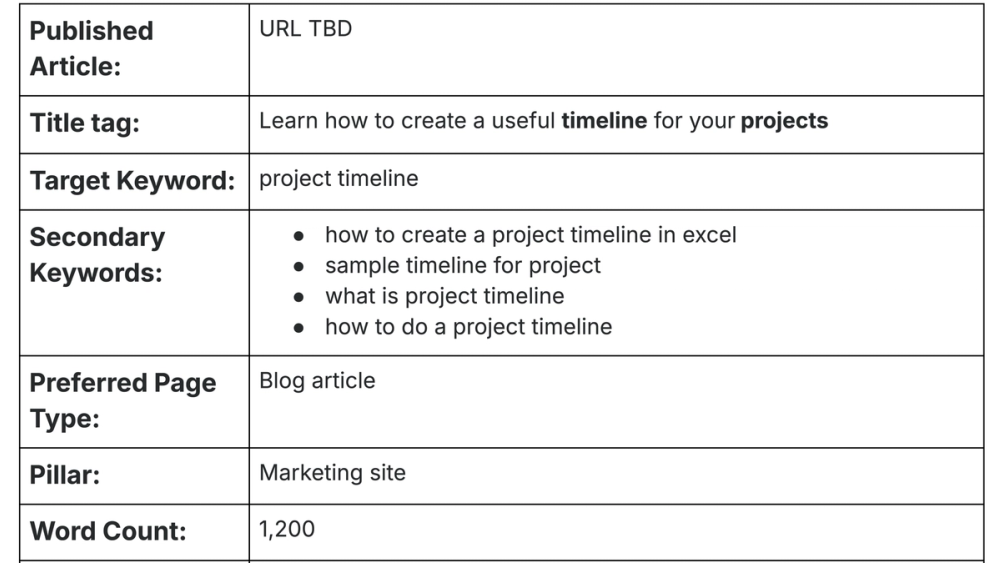The height and width of the screenshot is (563, 1000).
Task: Click the bullet before 'sample timeline for project'
Action: coord(298,267)
